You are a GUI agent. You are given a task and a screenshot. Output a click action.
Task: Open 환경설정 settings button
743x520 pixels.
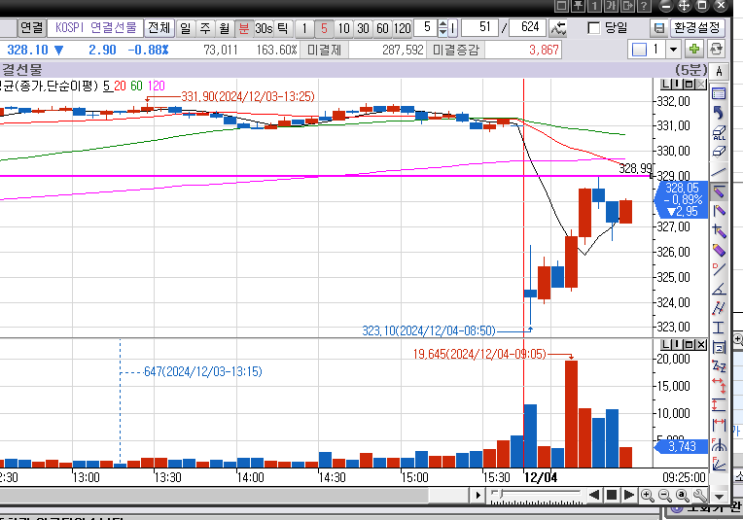697,28
